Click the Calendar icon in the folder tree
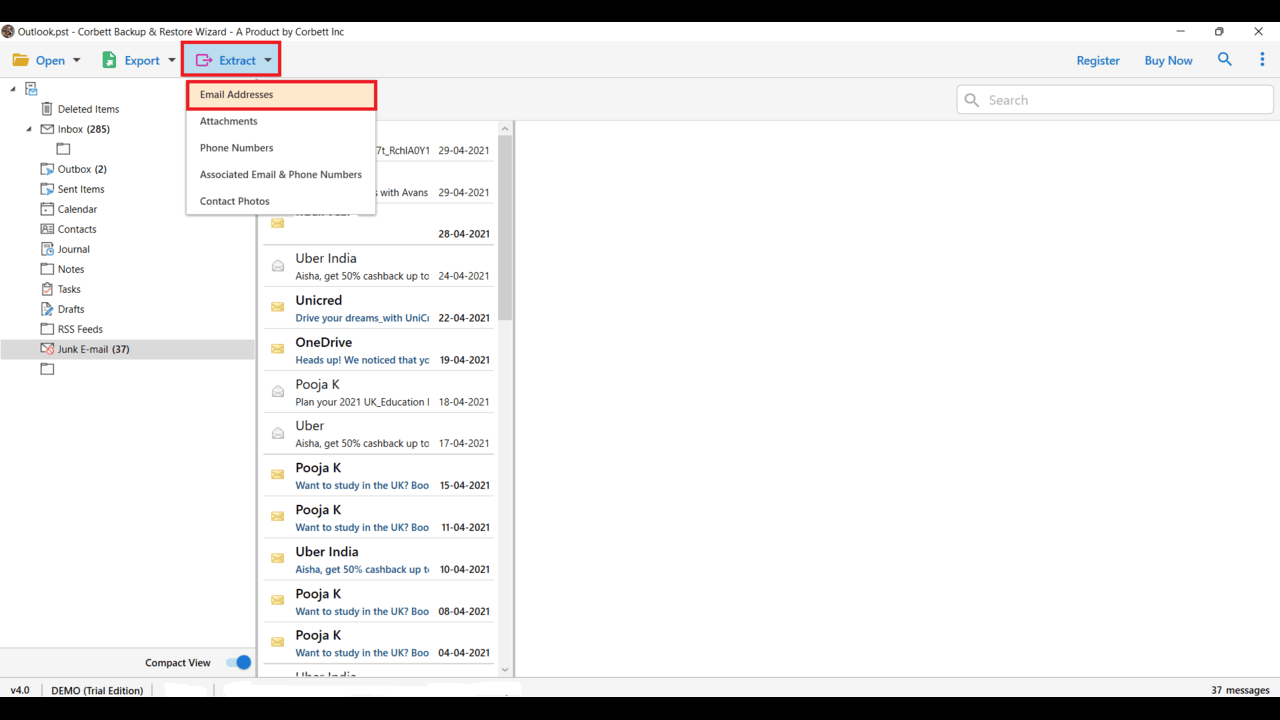This screenshot has height=720, width=1280. (47, 209)
